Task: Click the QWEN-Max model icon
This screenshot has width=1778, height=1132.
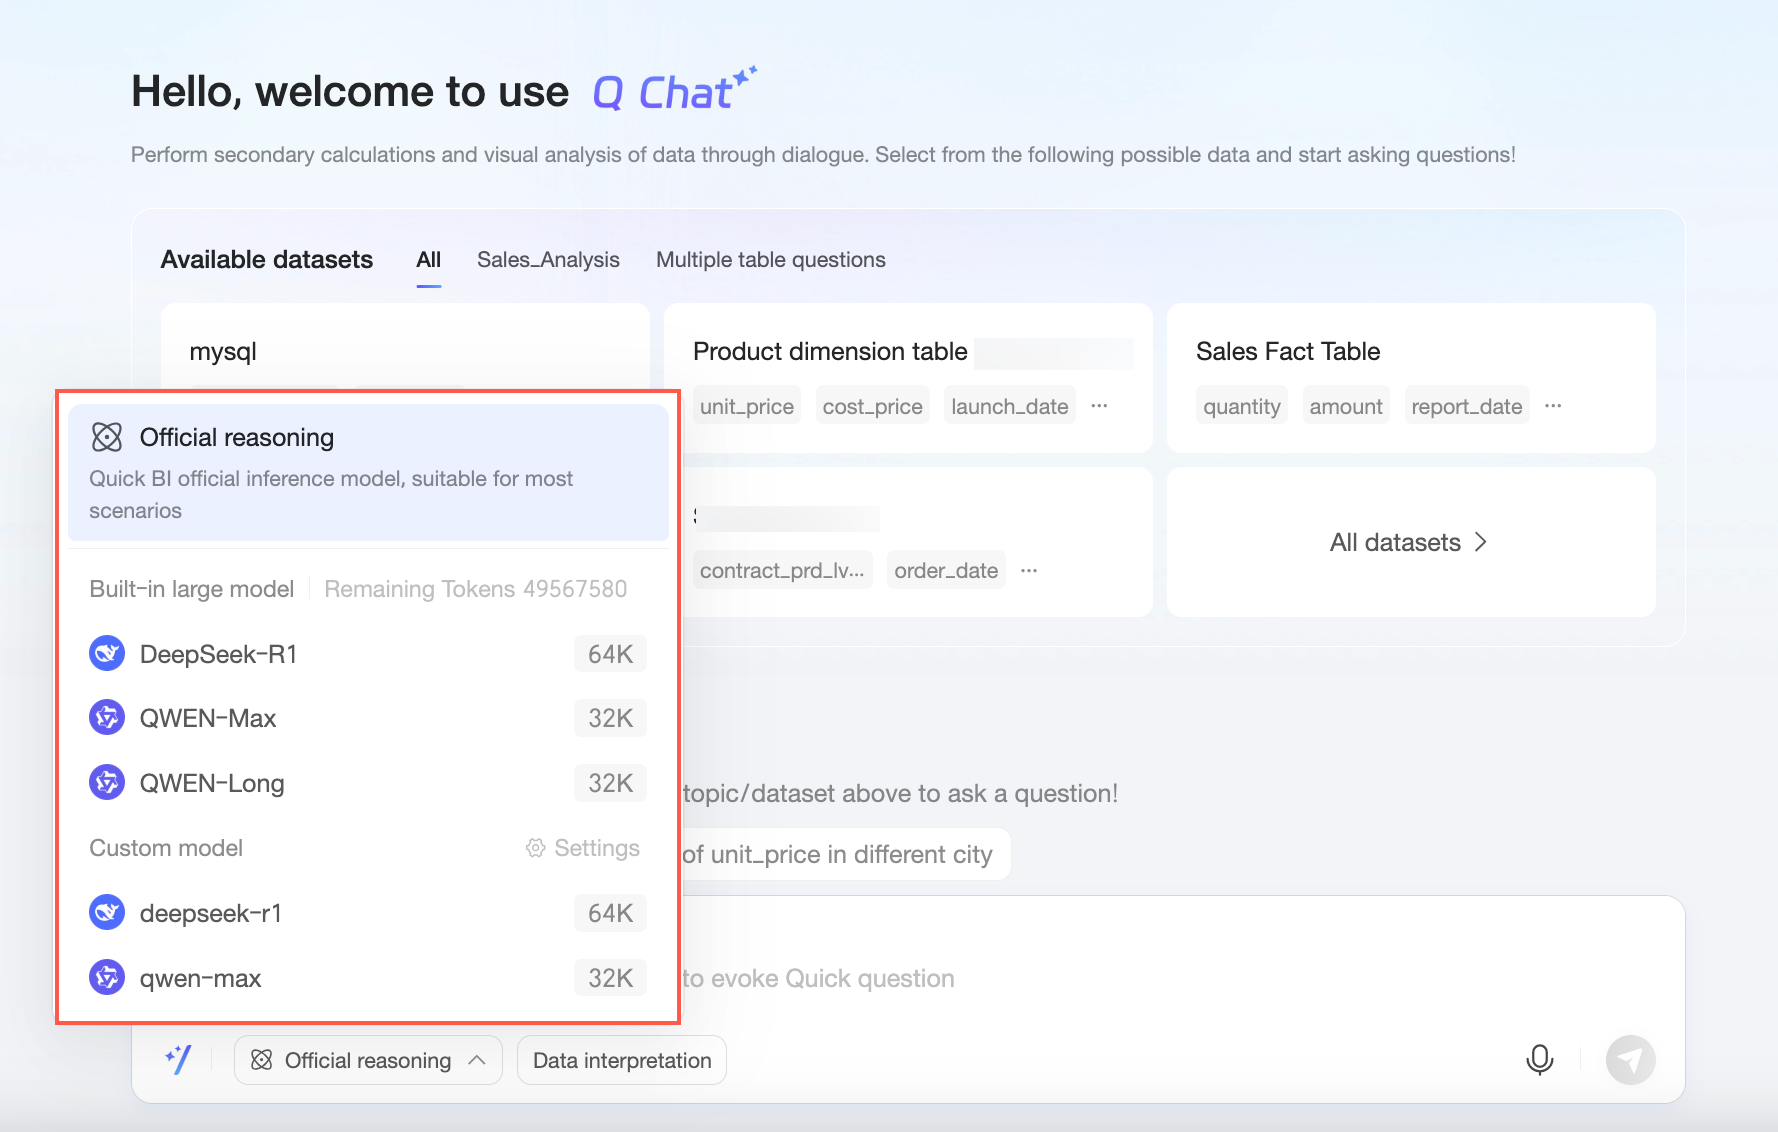Action: [x=107, y=718]
